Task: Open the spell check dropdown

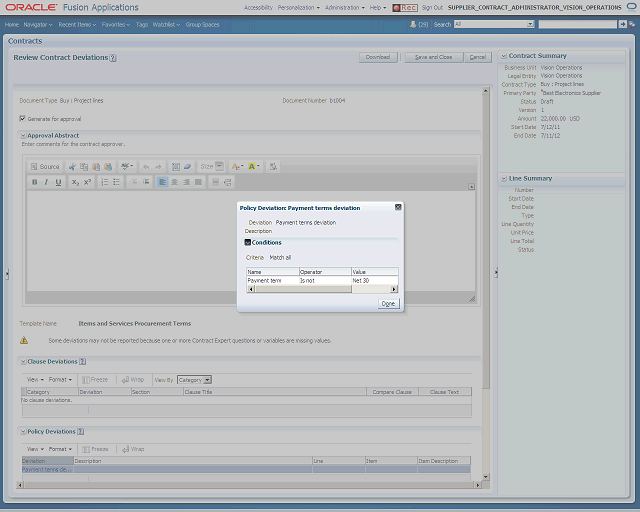Action: point(127,167)
